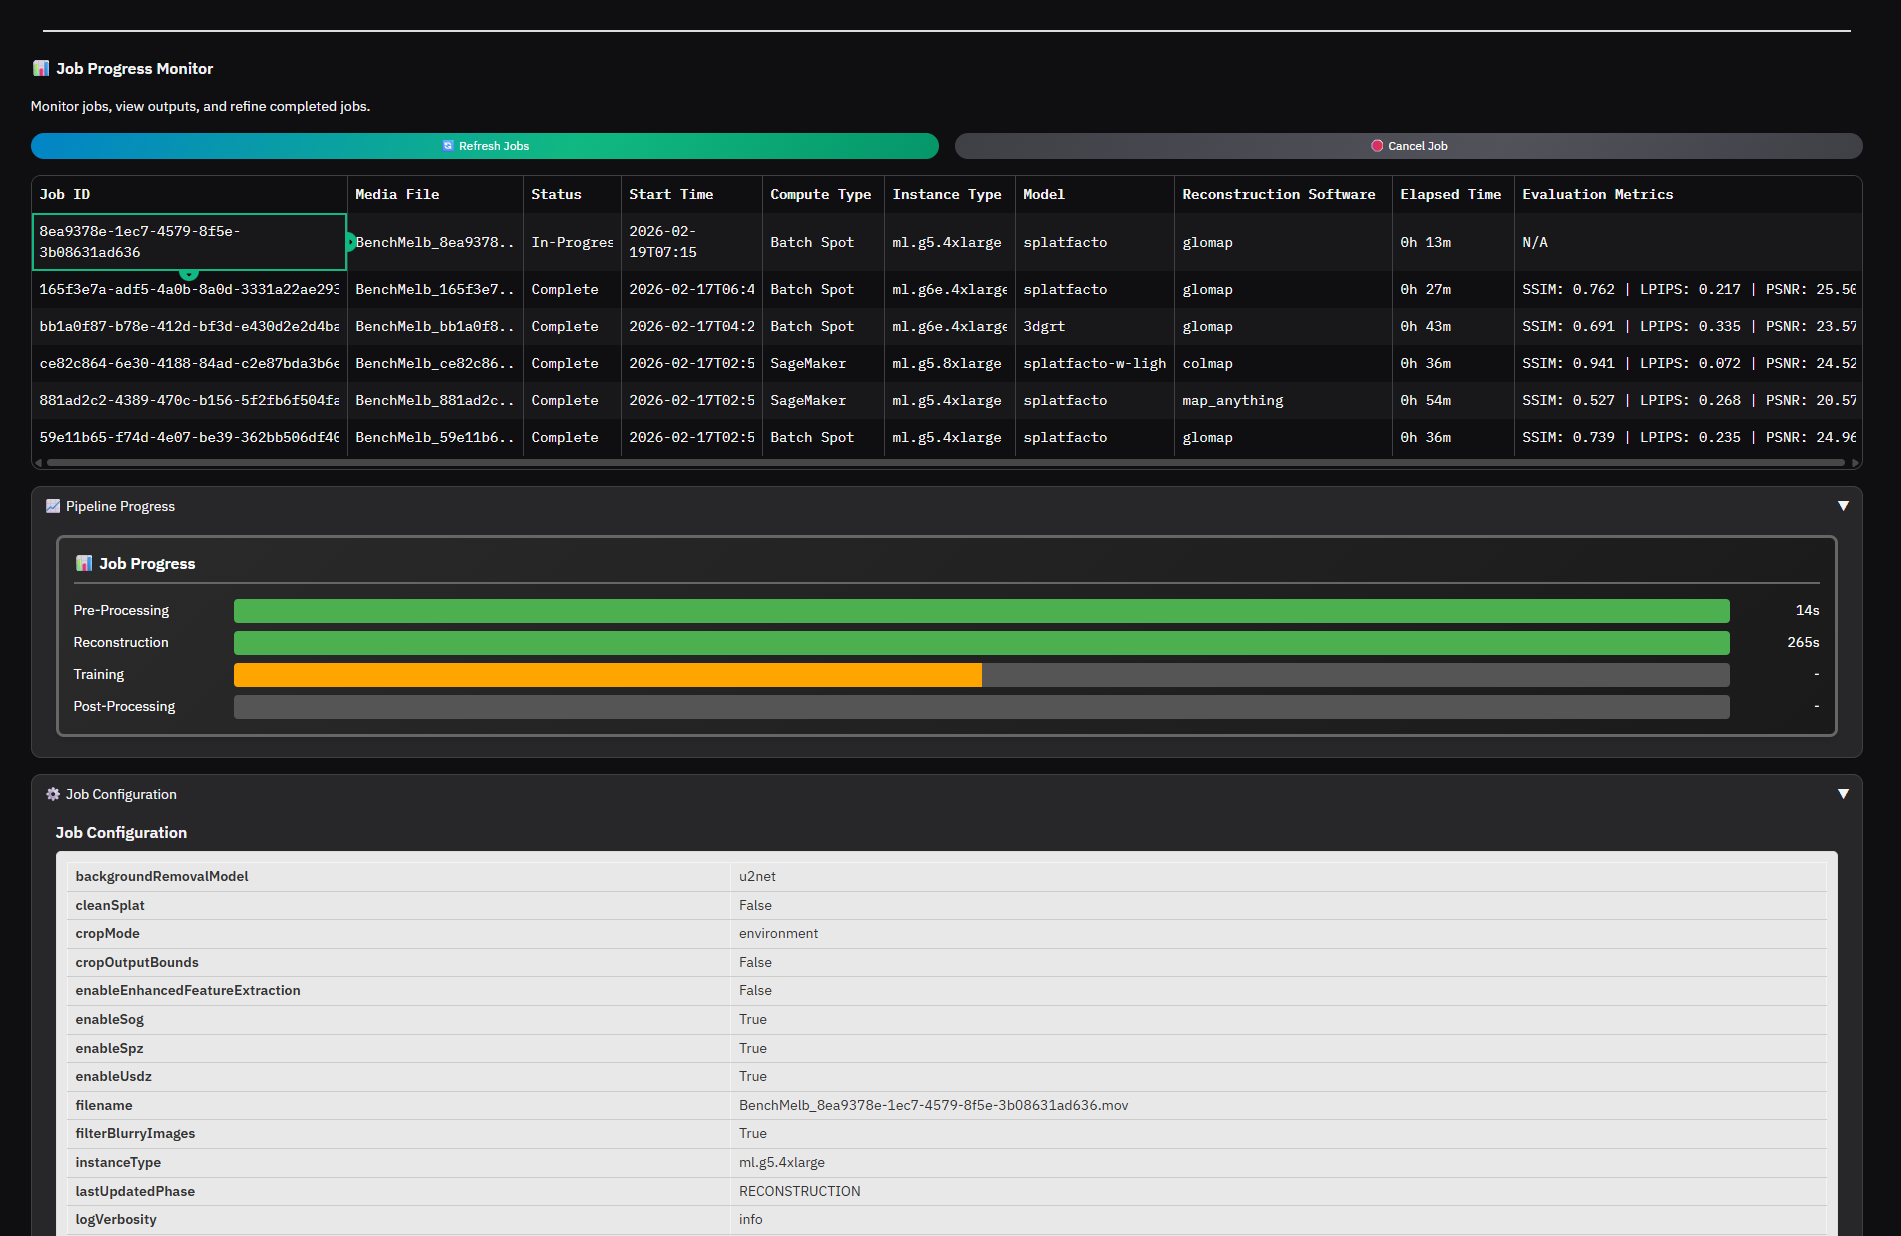Click the Cancel Job button
The width and height of the screenshot is (1901, 1236).
click(x=1408, y=146)
